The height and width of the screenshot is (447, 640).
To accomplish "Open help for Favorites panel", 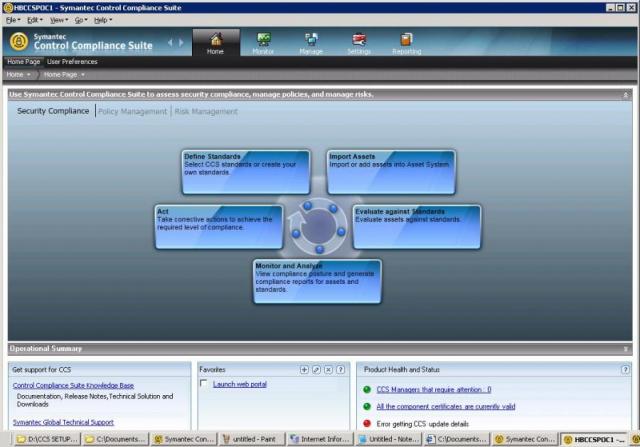I will click(340, 369).
